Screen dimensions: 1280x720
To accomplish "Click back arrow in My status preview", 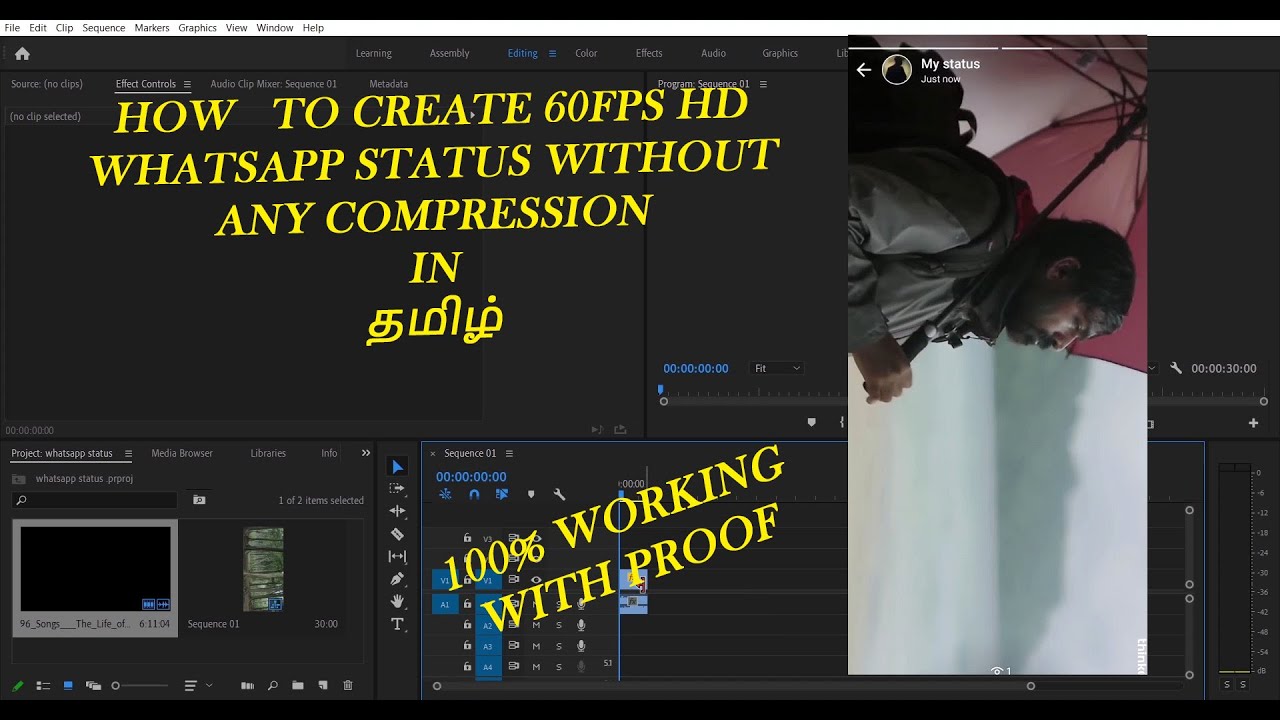I will coord(864,69).
